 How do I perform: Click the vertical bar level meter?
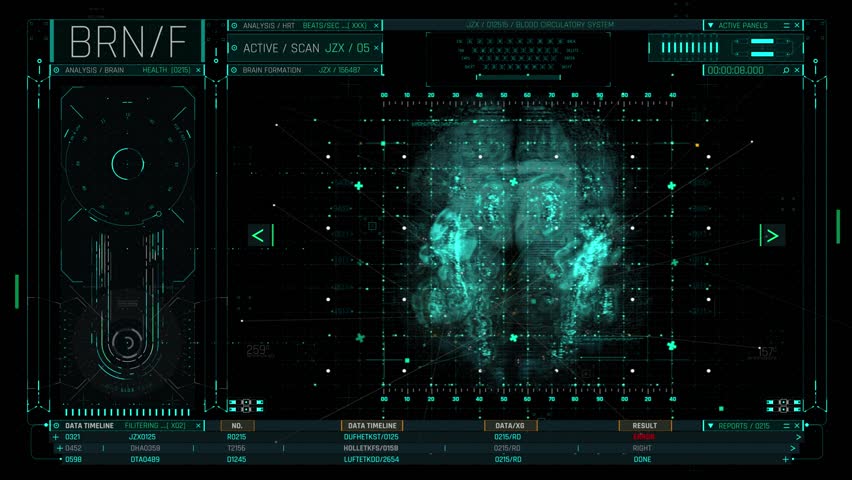[690, 48]
